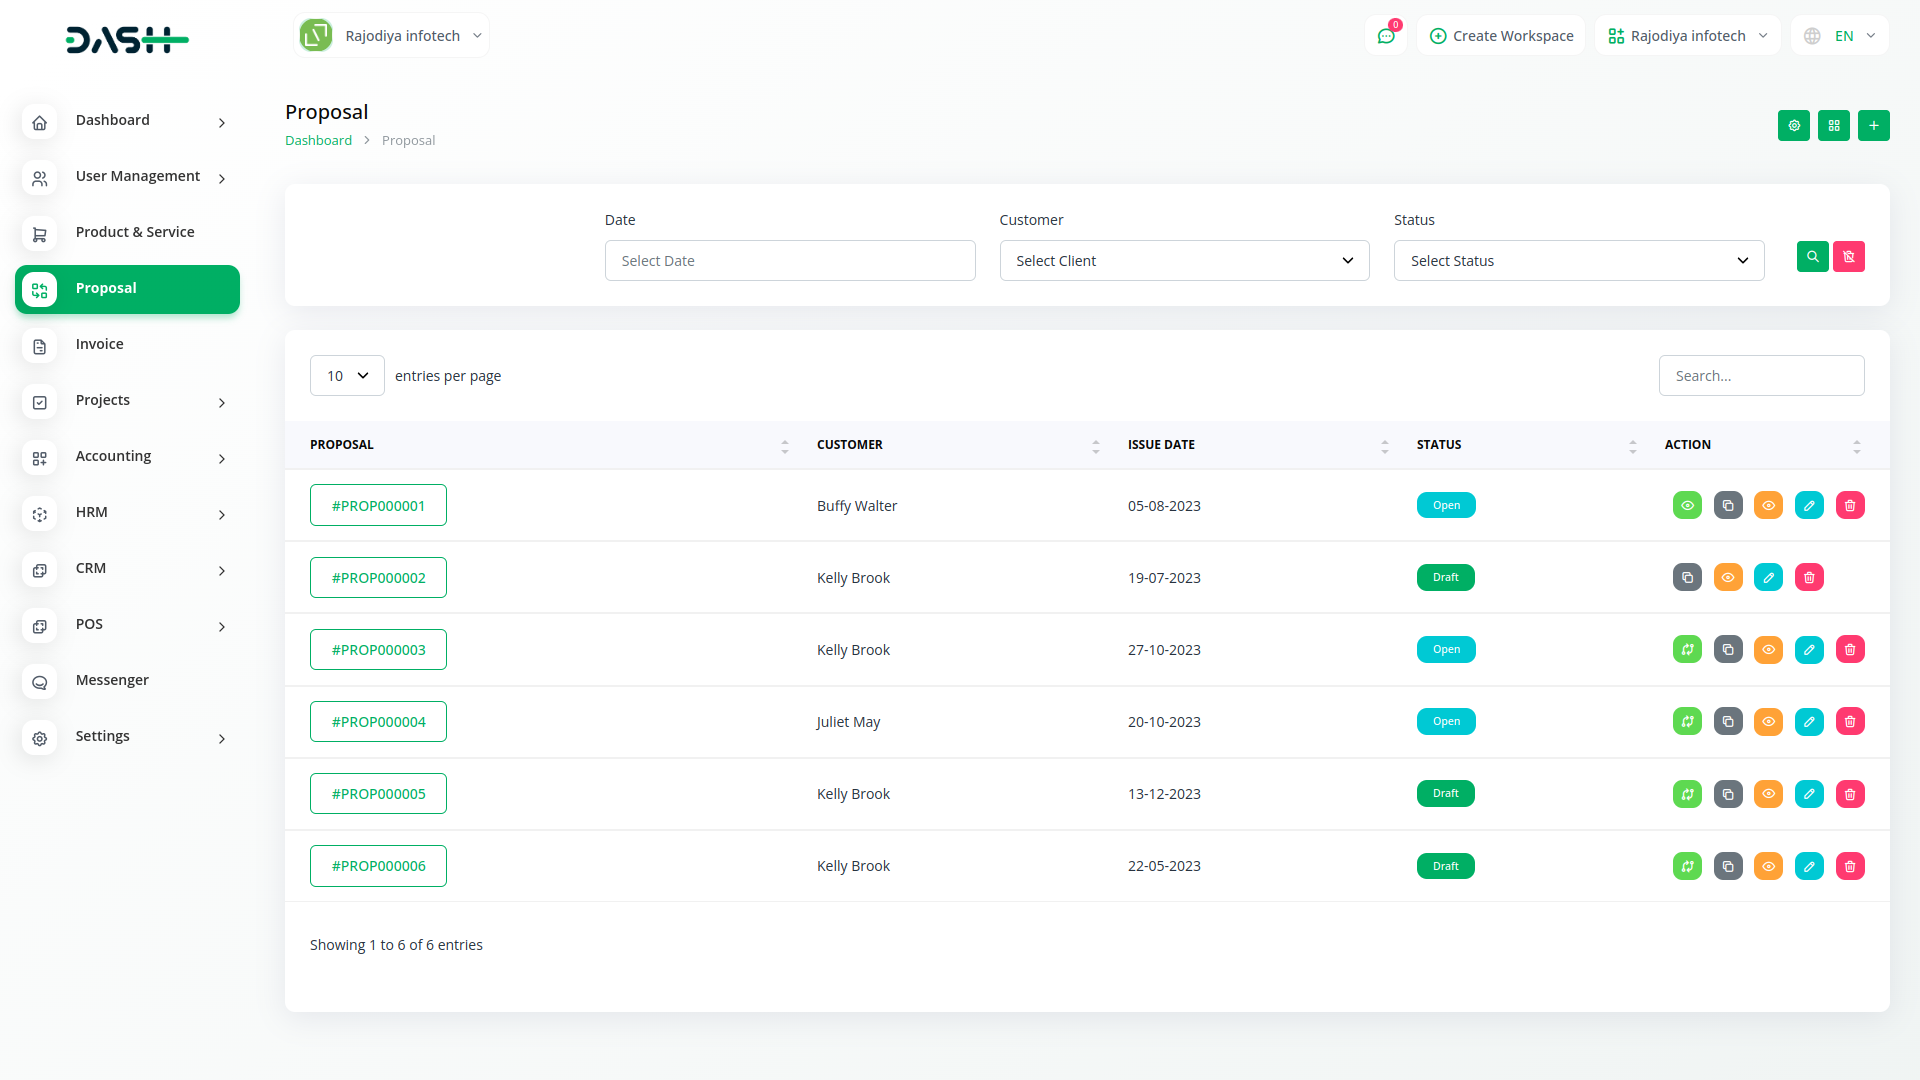
Task: Convert #PROP000003 to invoice via green arrows icon
Action: (1687, 649)
